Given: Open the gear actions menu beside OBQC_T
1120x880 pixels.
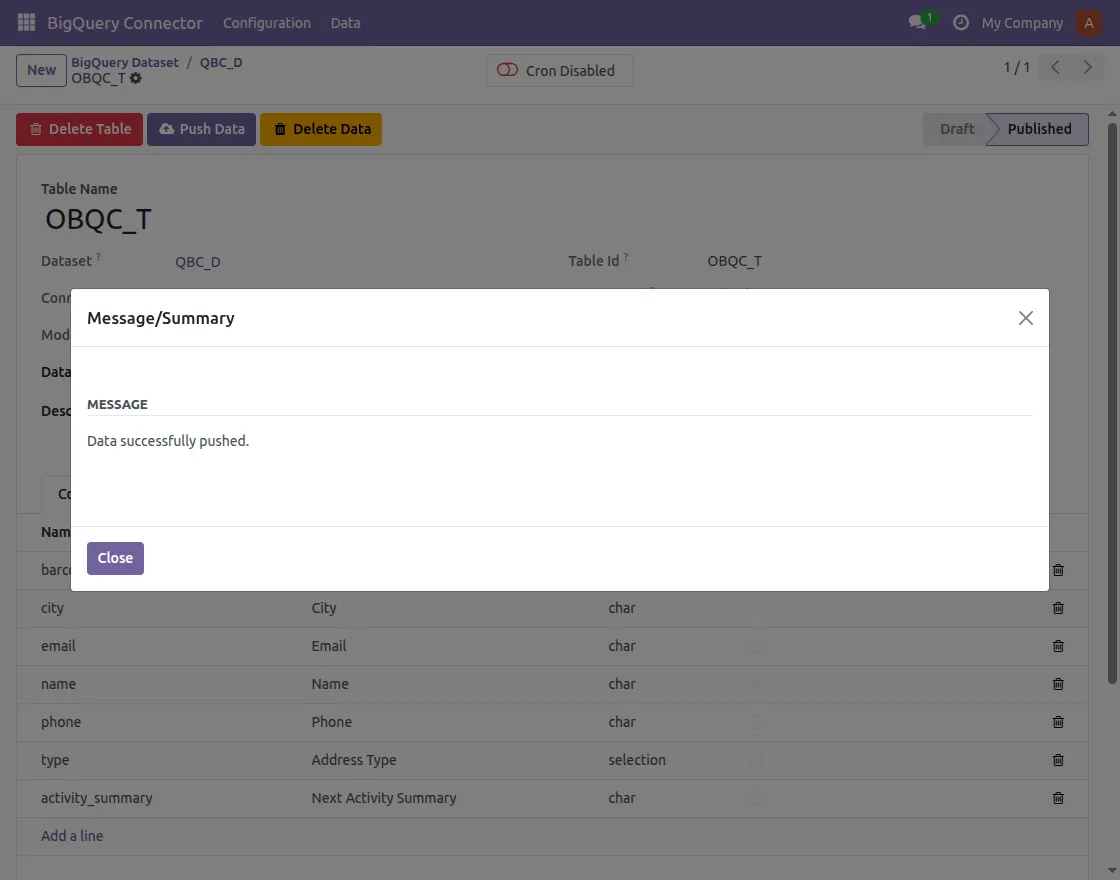Looking at the screenshot, I should [136, 79].
